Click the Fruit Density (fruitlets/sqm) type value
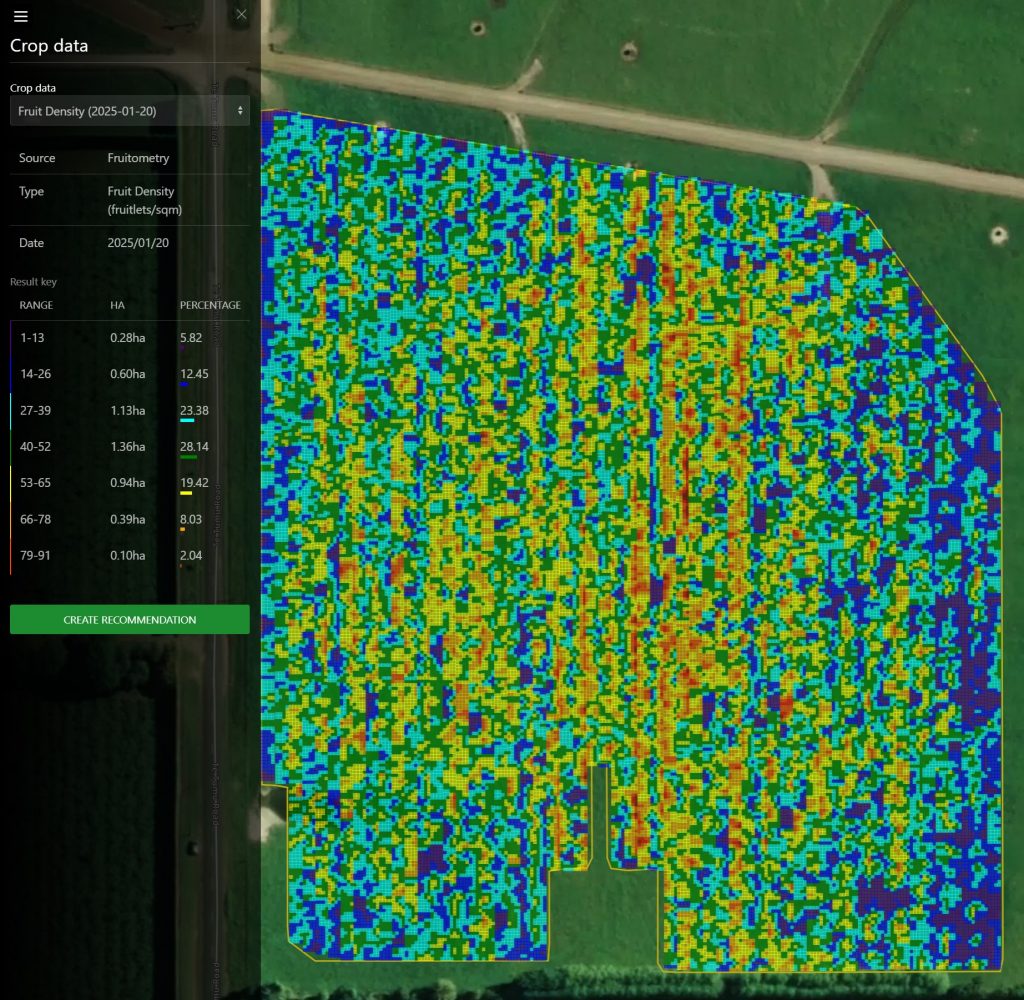Viewport: 1024px width, 1000px height. pos(144,200)
